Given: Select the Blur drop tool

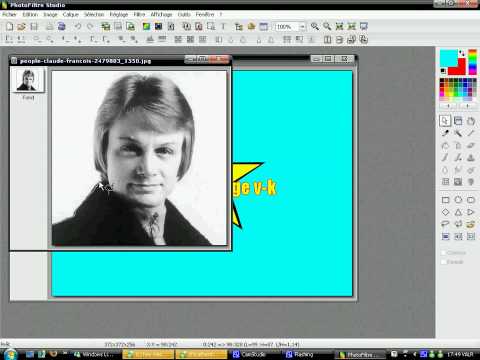Looking at the screenshot, I should (x=445, y=170).
